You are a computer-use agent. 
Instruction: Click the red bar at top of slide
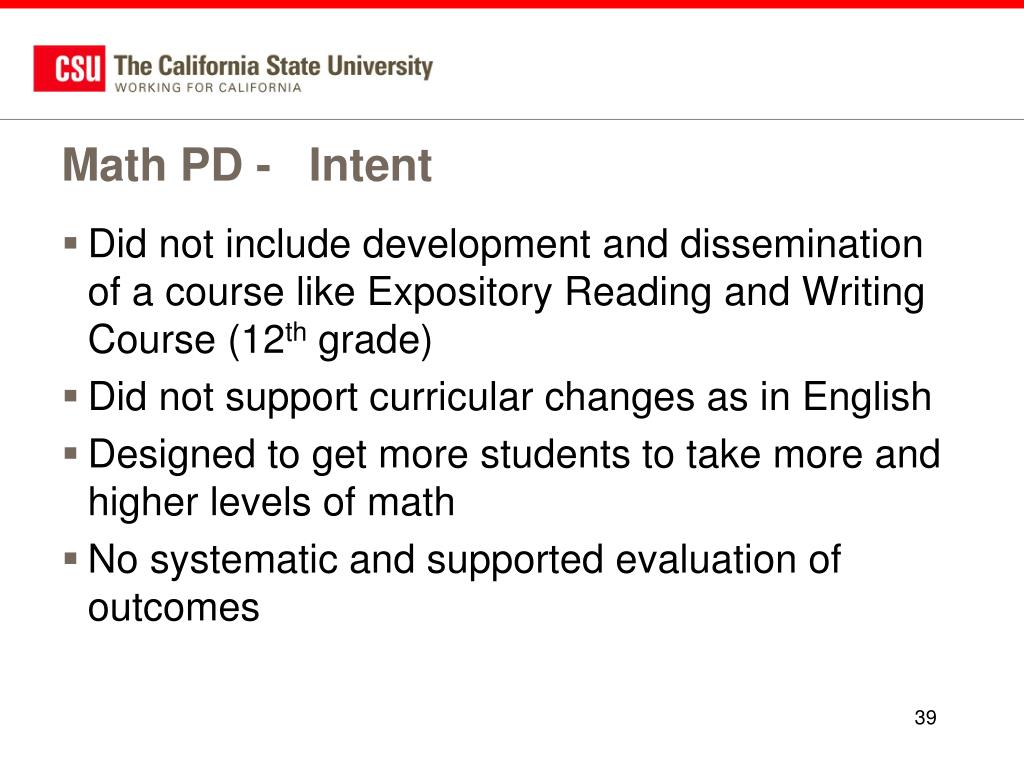[512, 4]
